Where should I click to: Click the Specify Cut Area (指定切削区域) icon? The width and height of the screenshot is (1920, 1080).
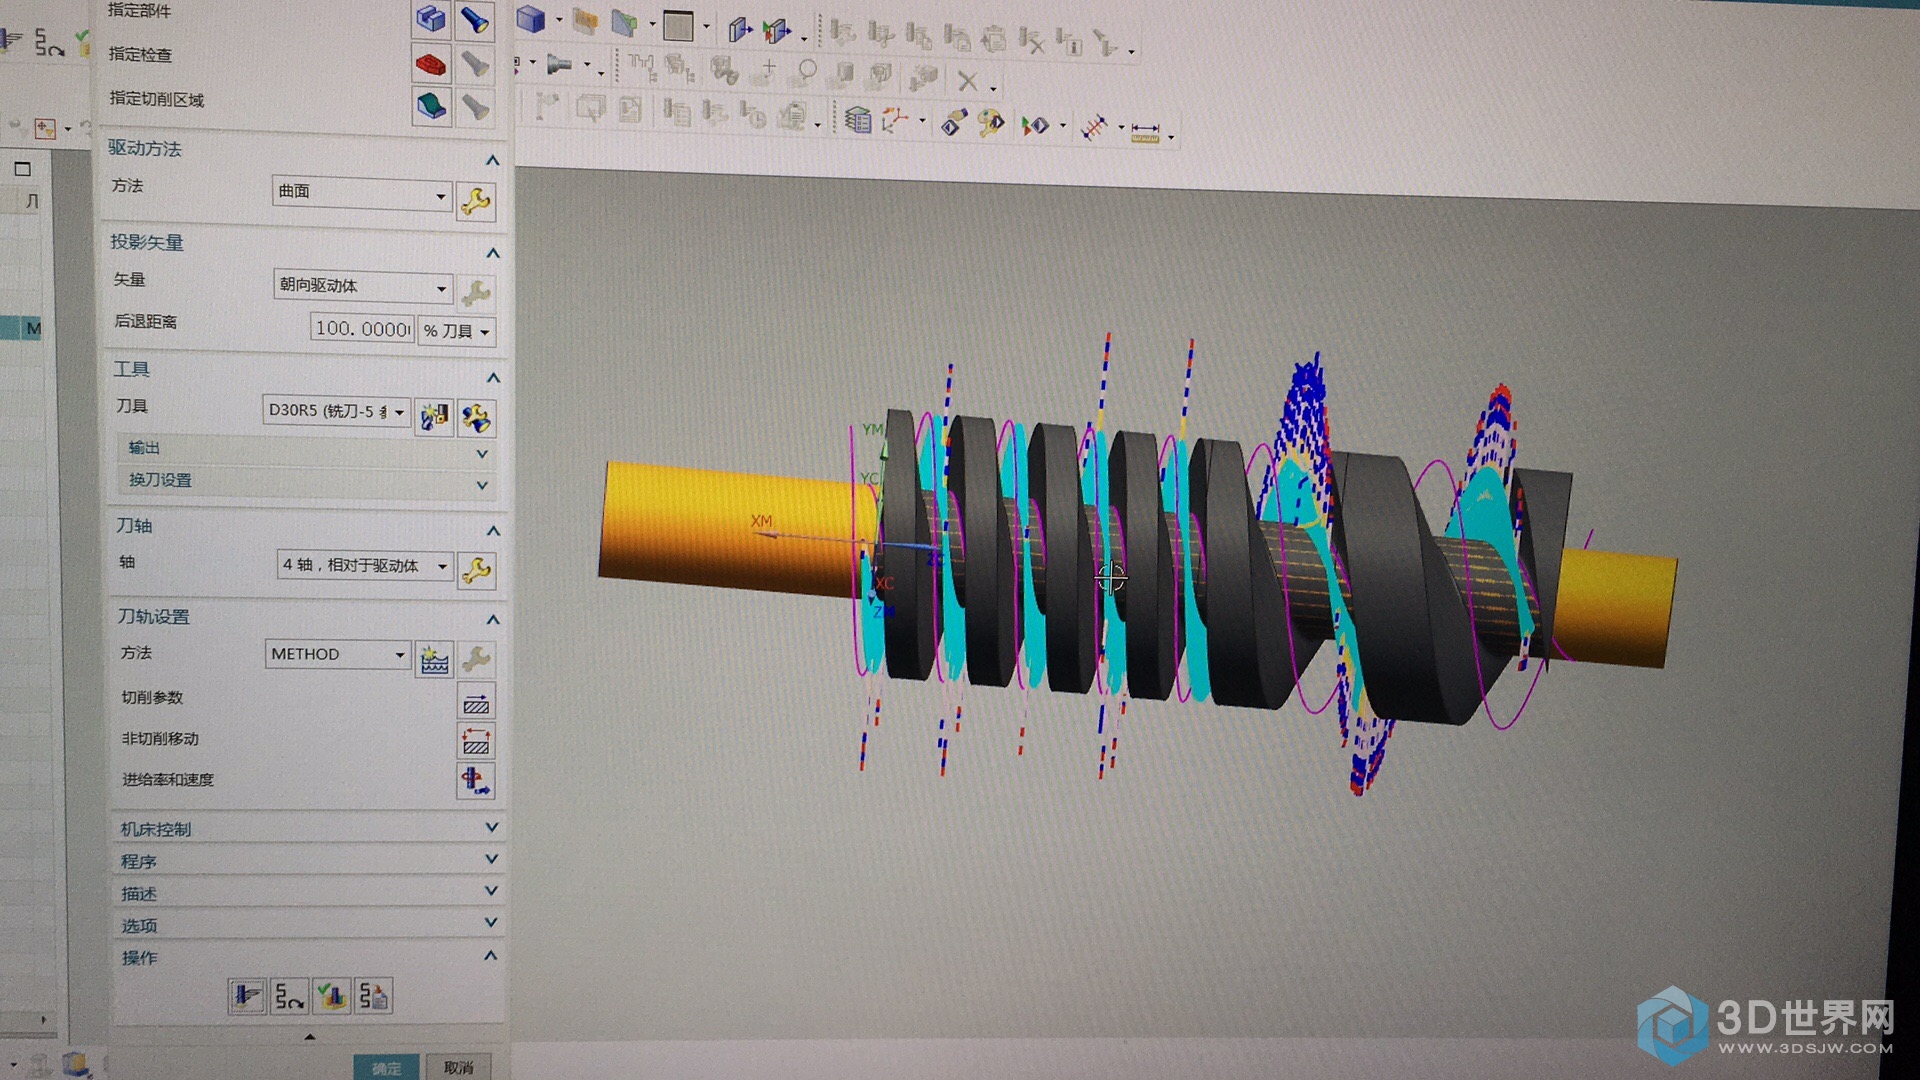[431, 105]
